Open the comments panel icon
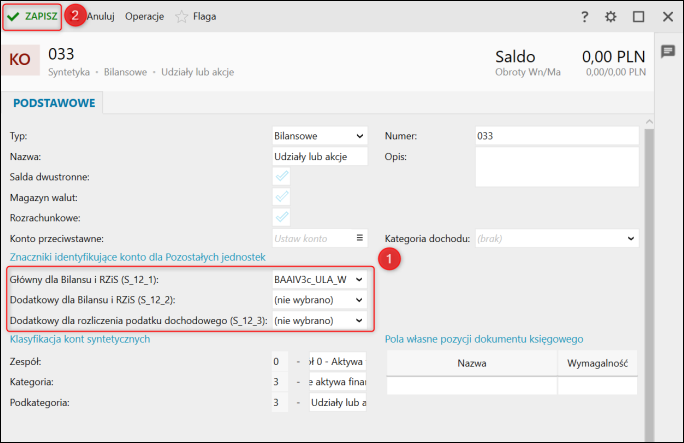684x443 pixels. 668,51
